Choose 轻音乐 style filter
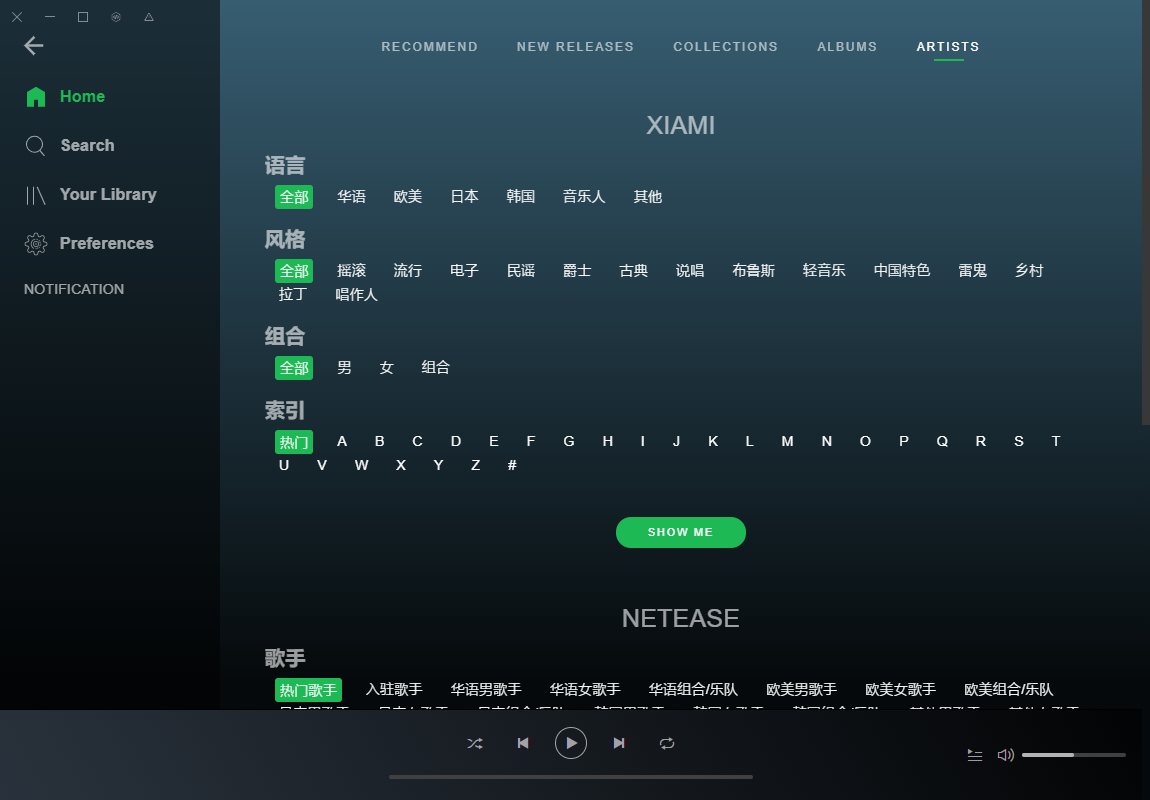The image size is (1150, 800). click(824, 271)
